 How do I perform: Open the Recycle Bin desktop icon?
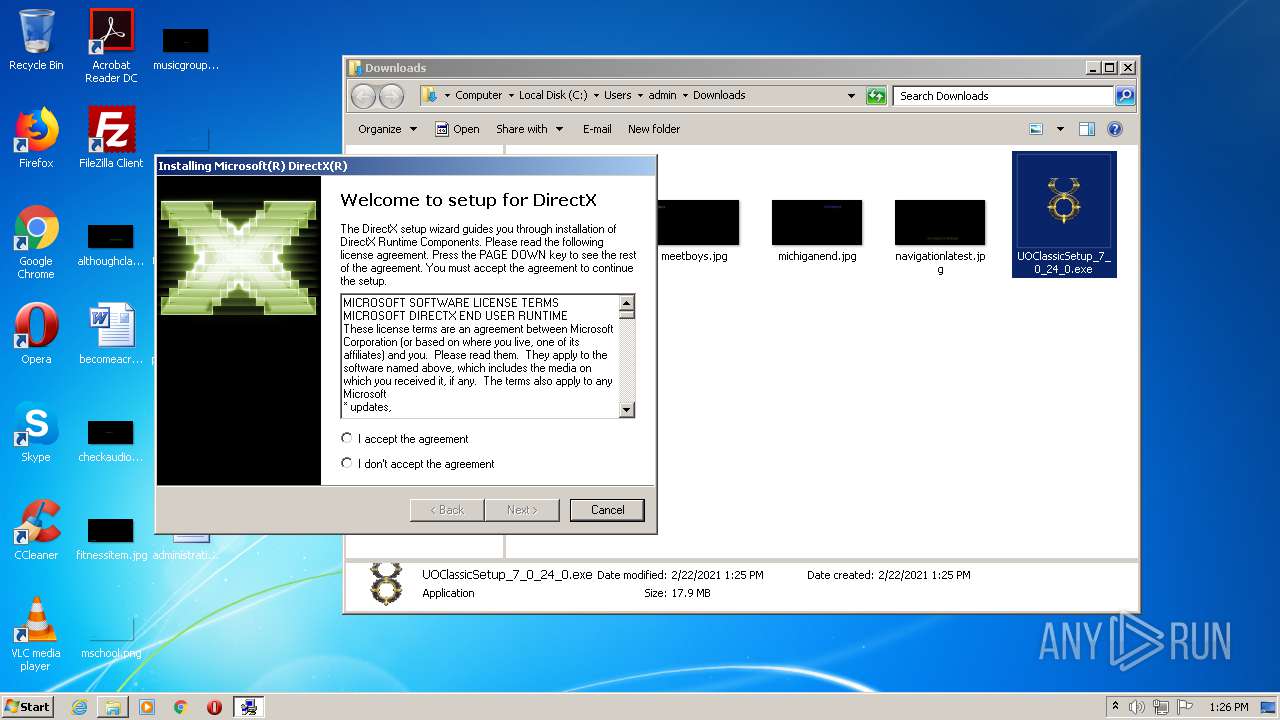coord(36,40)
